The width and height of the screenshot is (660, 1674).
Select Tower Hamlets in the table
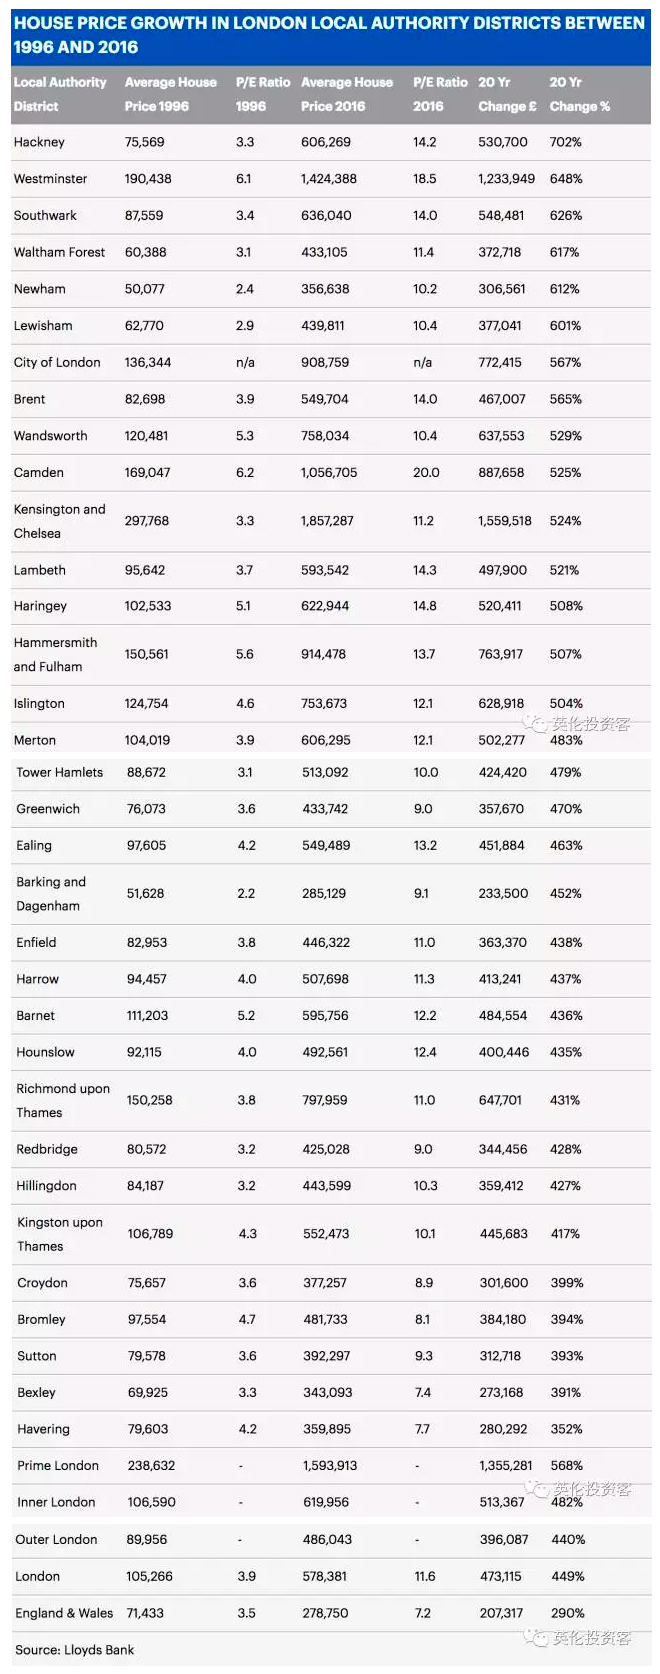coord(60,772)
